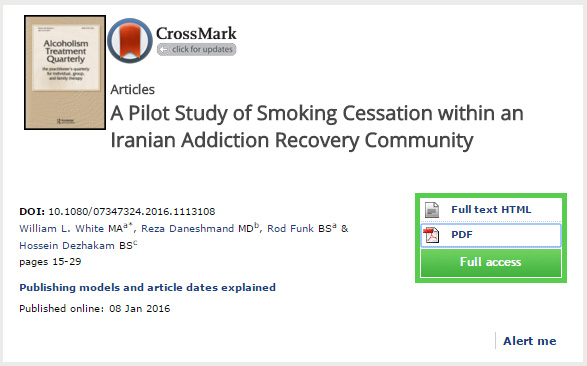This screenshot has height=366, width=587.
Task: Open the Alcoholism Treatment Quarterly journal cover
Action: (x=65, y=73)
